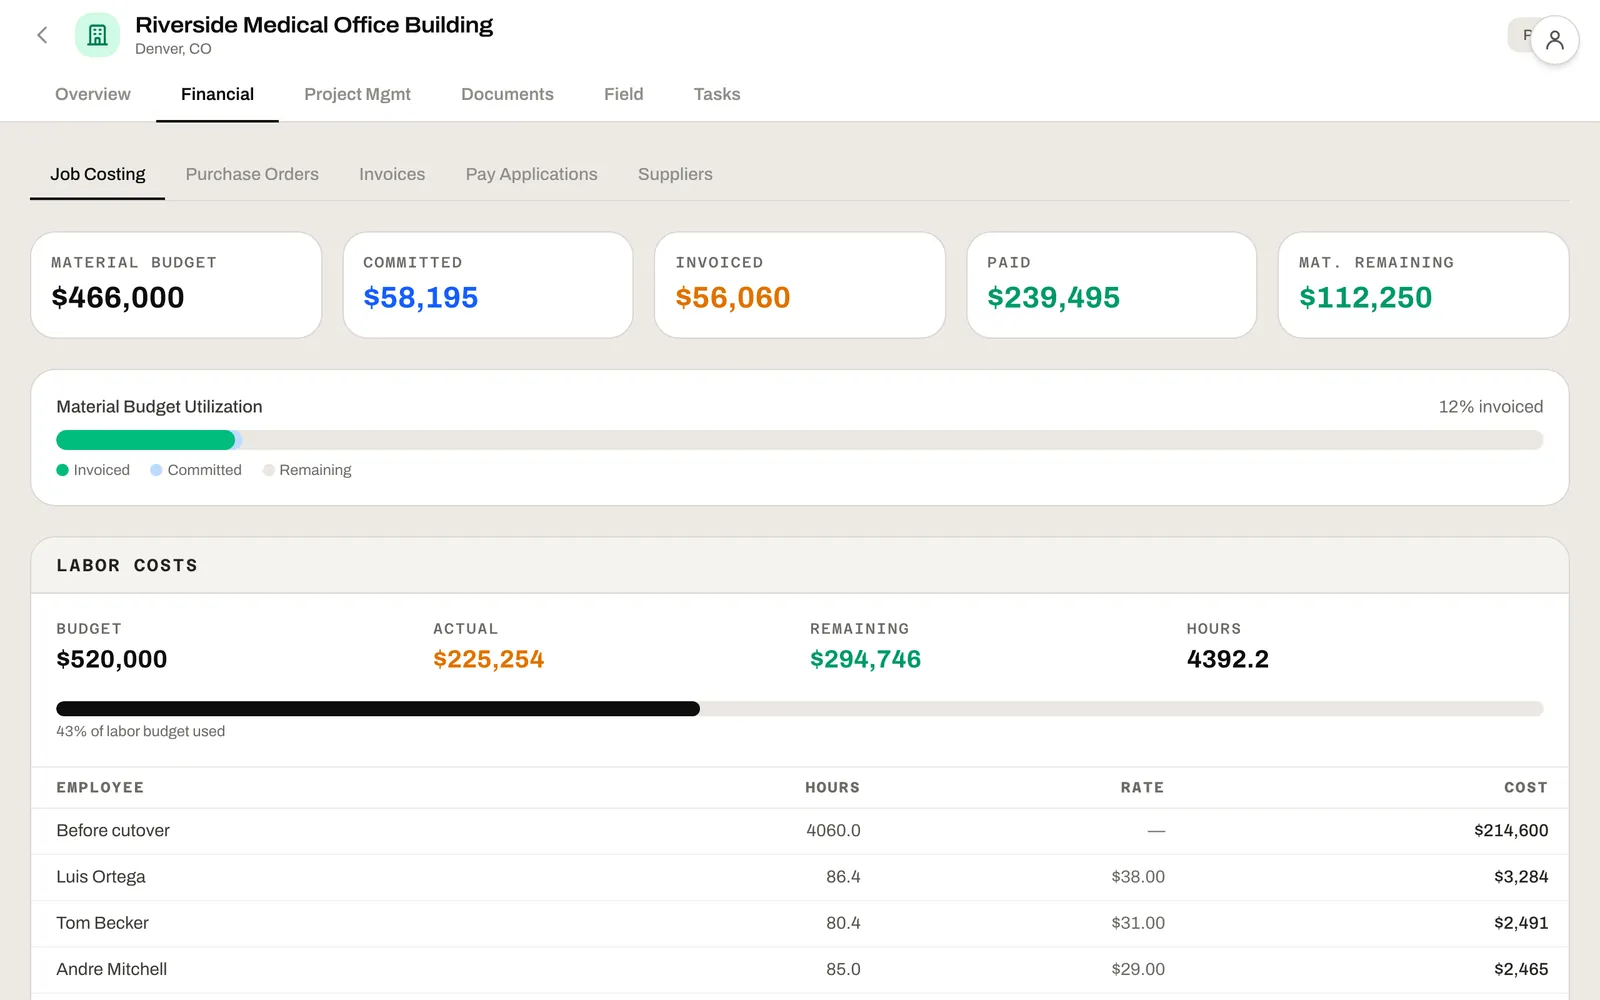Viewport: 1600px width, 1000px height.
Task: Click the labor Hours value 4392.2
Action: coord(1227,659)
